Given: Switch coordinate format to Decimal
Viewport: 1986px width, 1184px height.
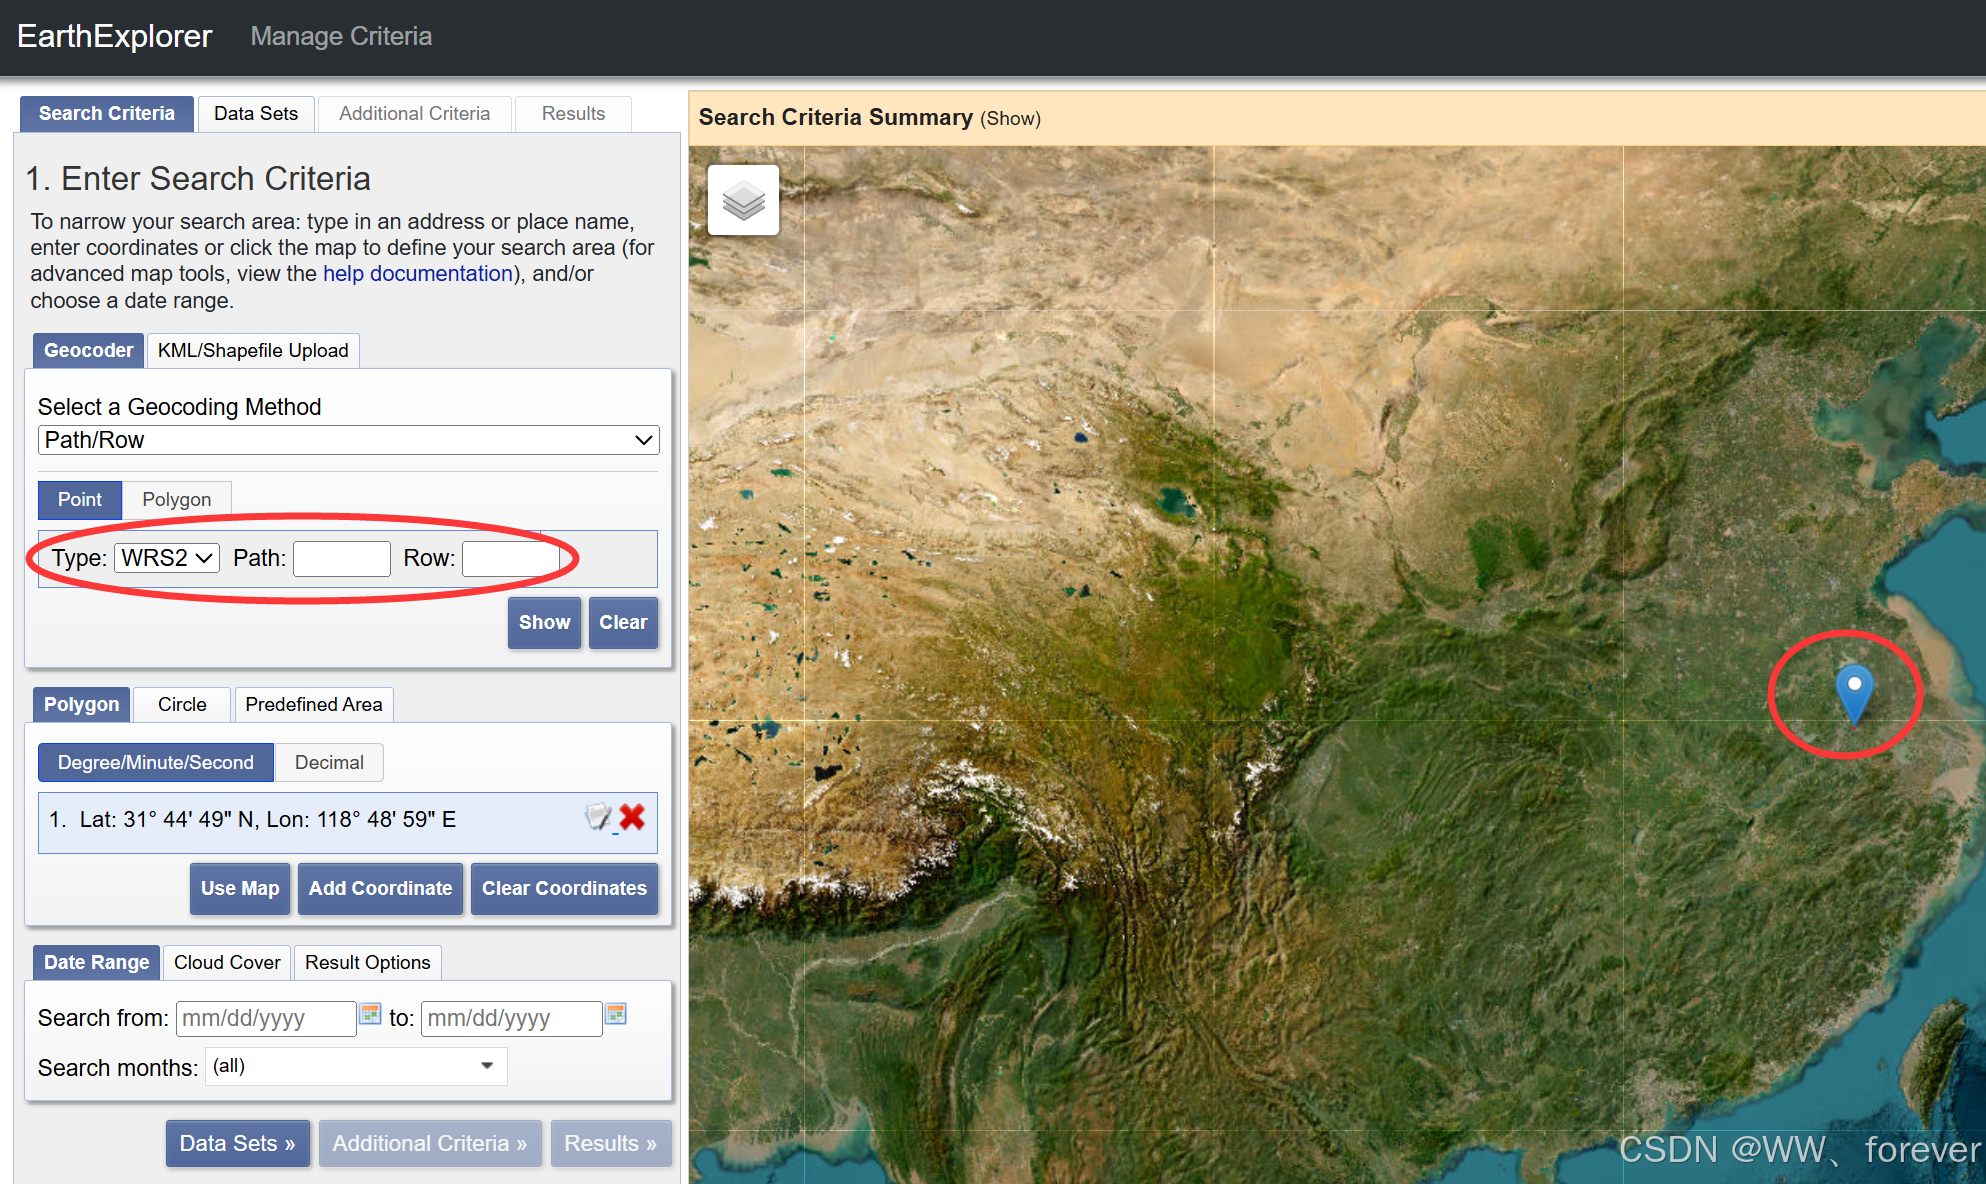Looking at the screenshot, I should click(x=329, y=763).
